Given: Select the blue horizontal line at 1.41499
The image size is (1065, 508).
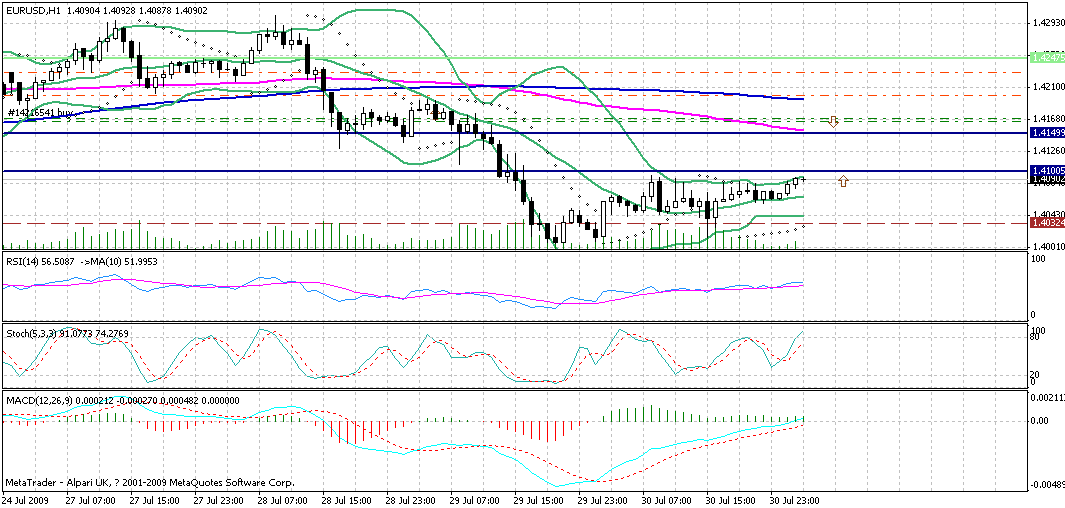Looking at the screenshot, I should (x=515, y=132).
